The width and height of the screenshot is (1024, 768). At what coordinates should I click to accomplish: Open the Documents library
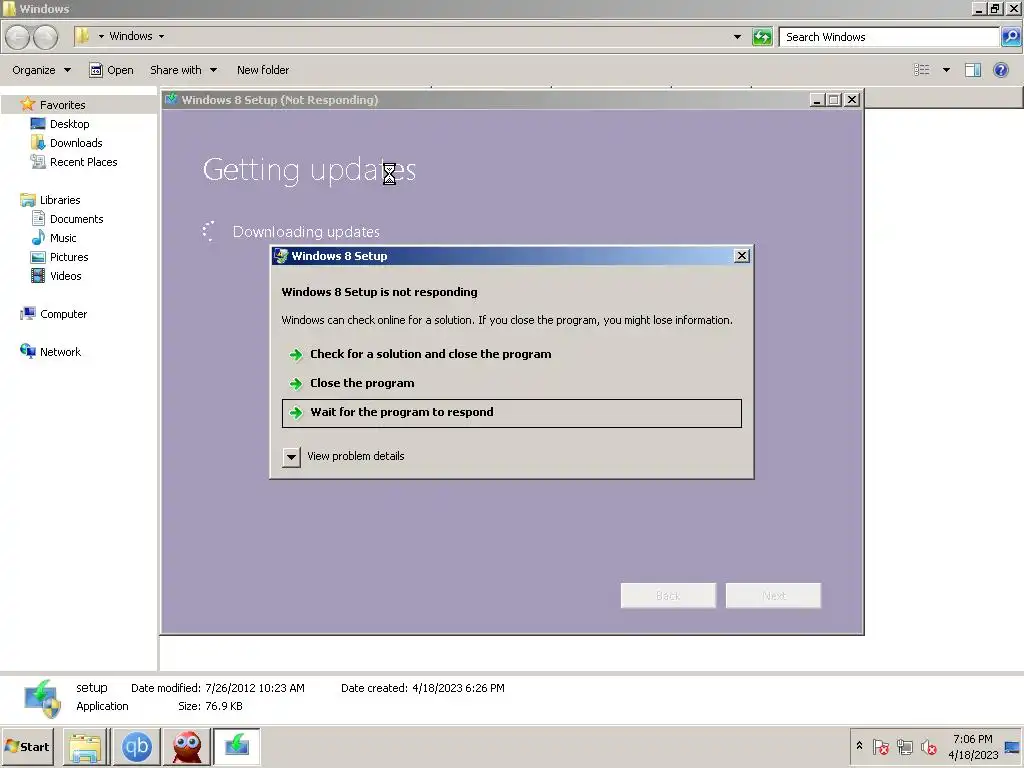pos(76,219)
